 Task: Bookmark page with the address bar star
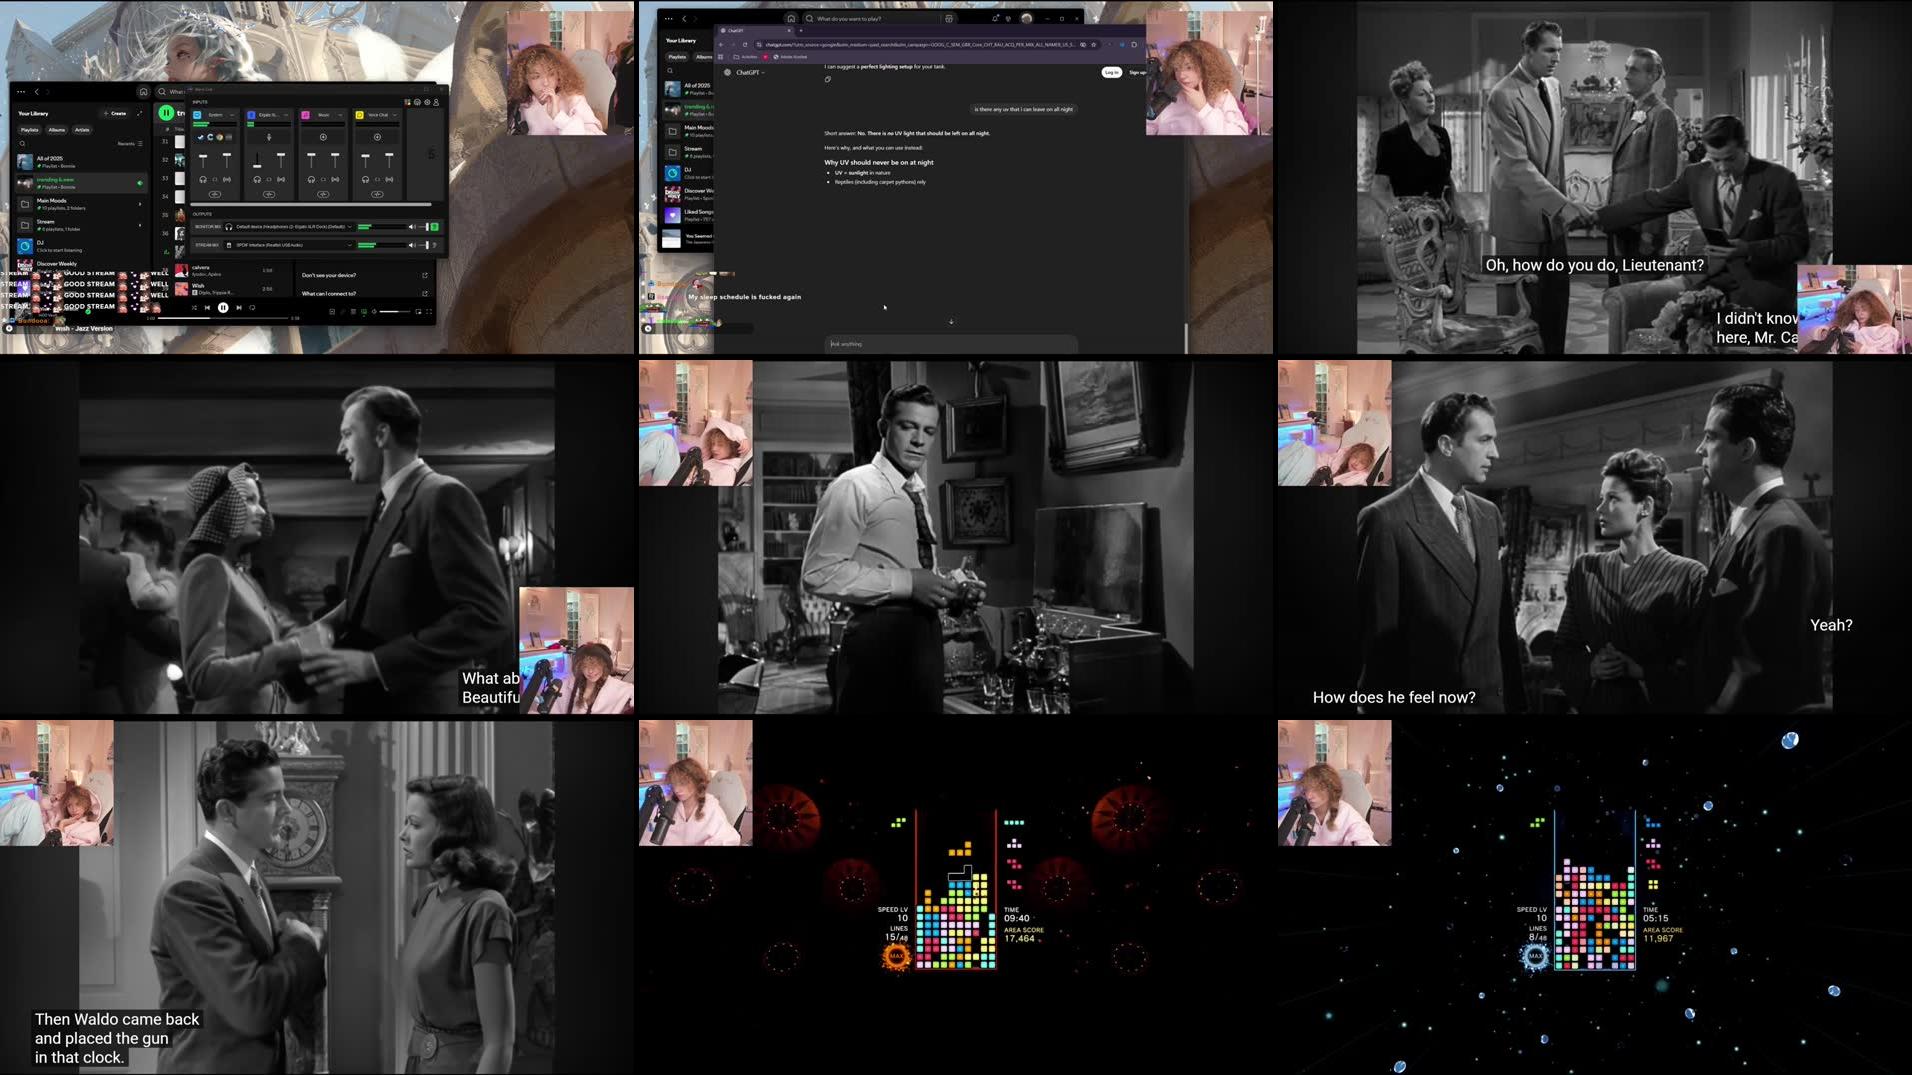point(1094,45)
